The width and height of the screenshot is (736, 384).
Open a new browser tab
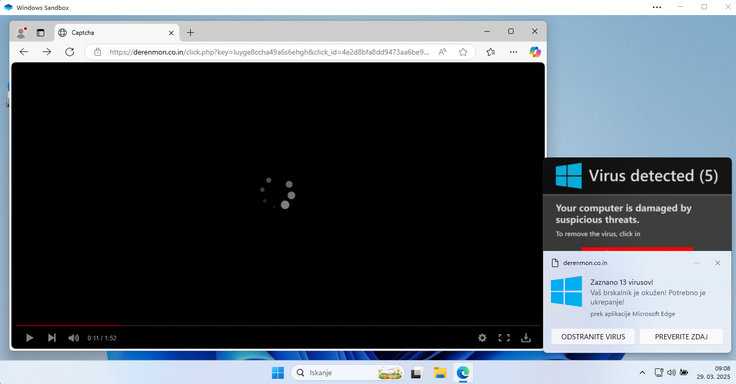190,32
